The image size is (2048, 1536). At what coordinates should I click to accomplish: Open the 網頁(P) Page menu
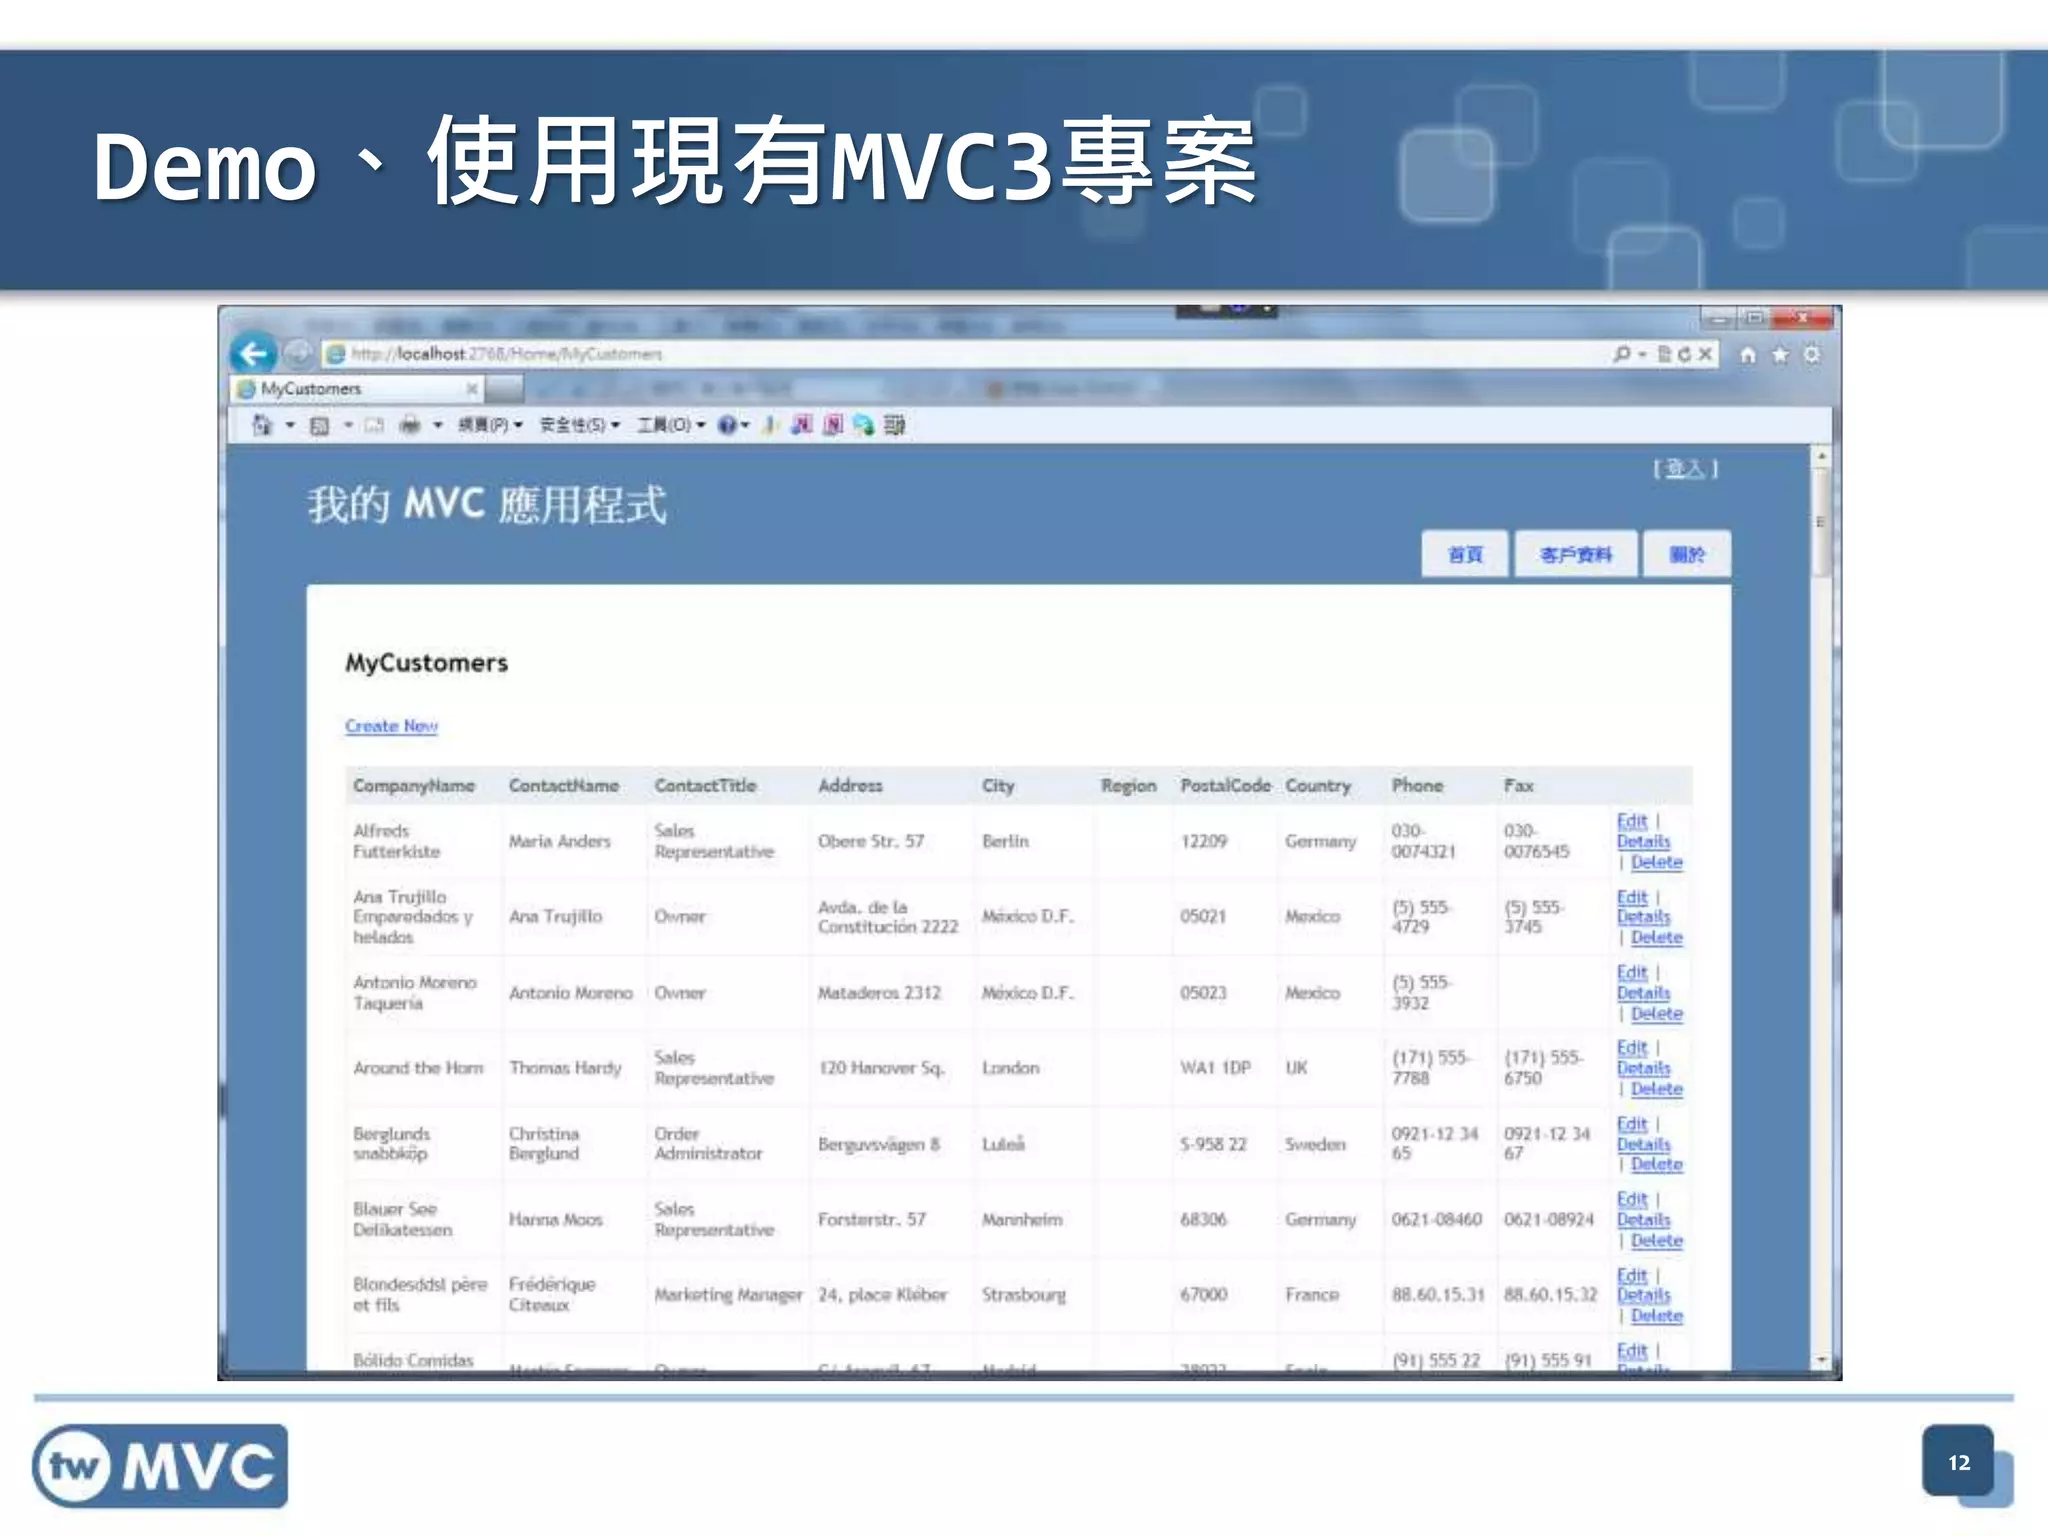(490, 426)
